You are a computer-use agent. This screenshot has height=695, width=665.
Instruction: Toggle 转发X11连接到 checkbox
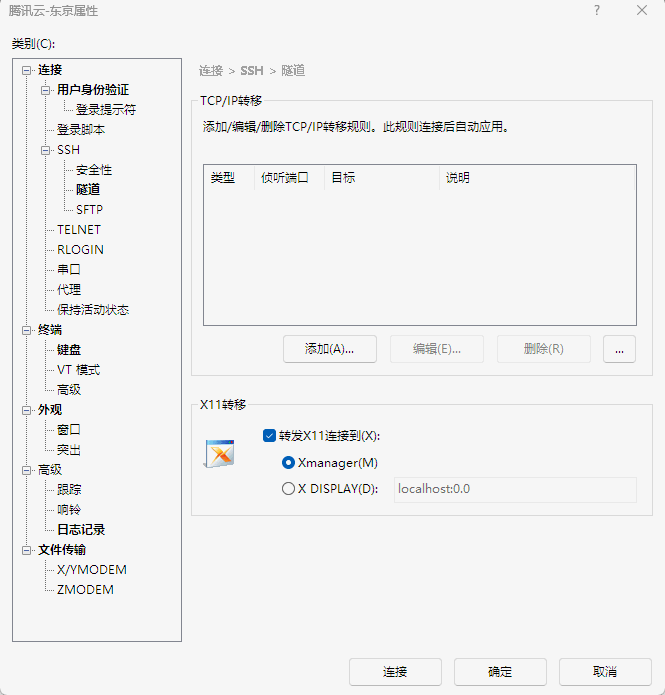(270, 436)
